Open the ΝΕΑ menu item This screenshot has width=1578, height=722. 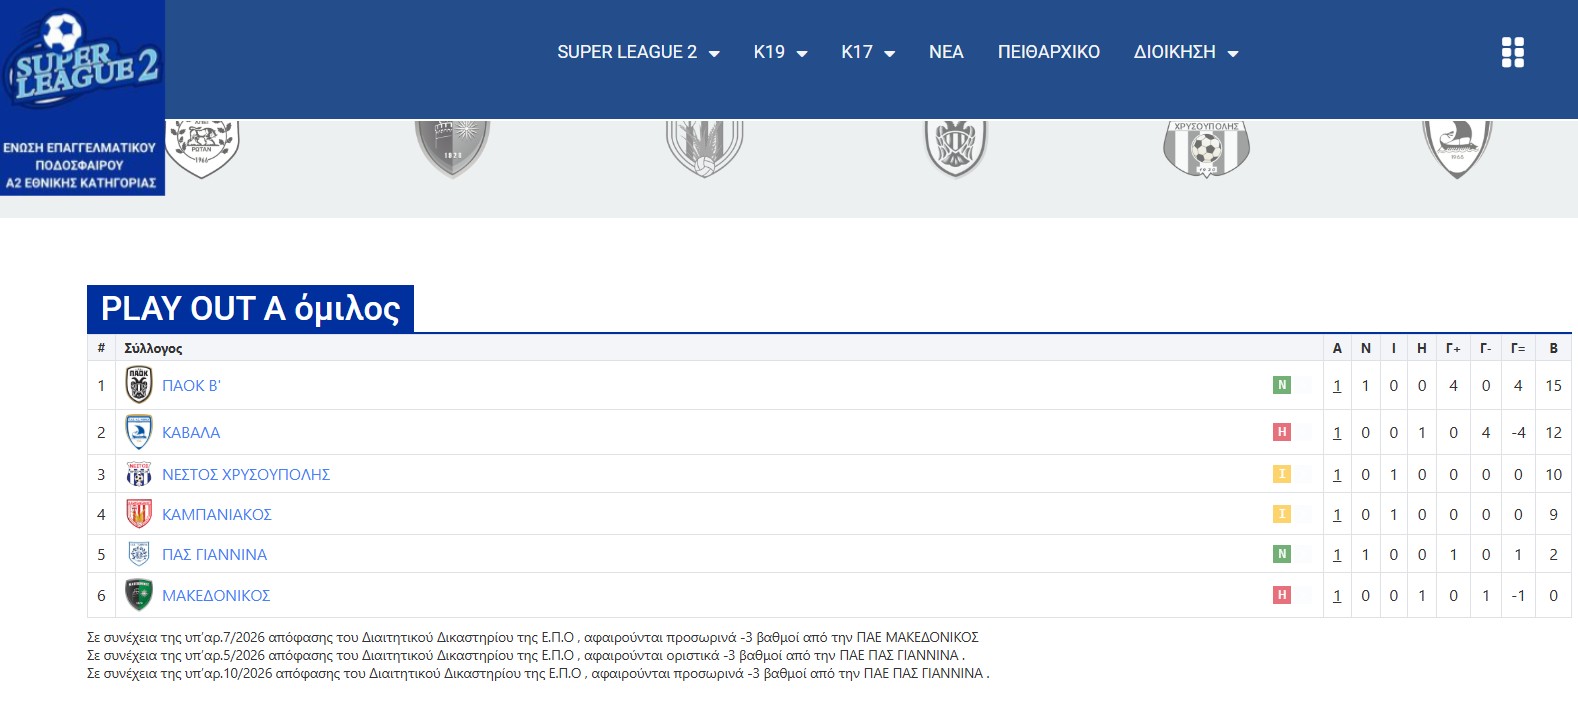[x=946, y=52]
